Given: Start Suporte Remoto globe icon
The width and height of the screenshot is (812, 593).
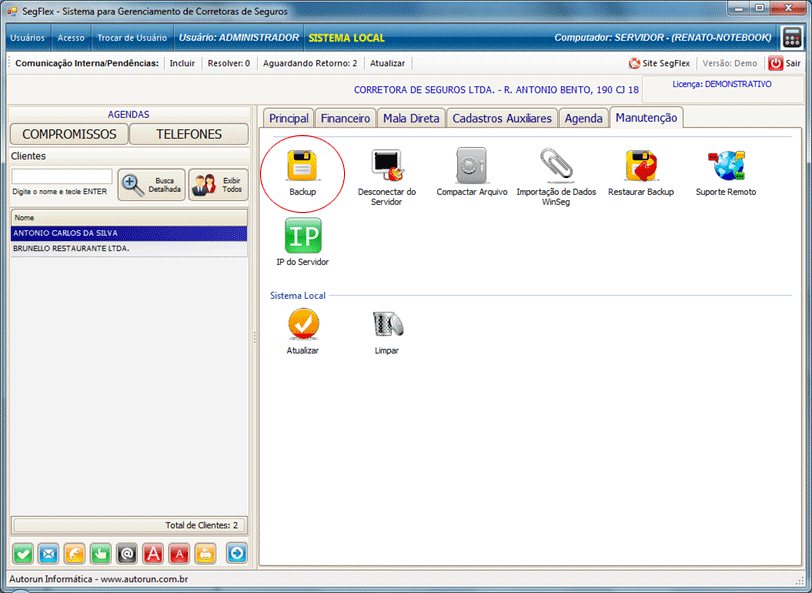Looking at the screenshot, I should click(x=726, y=166).
